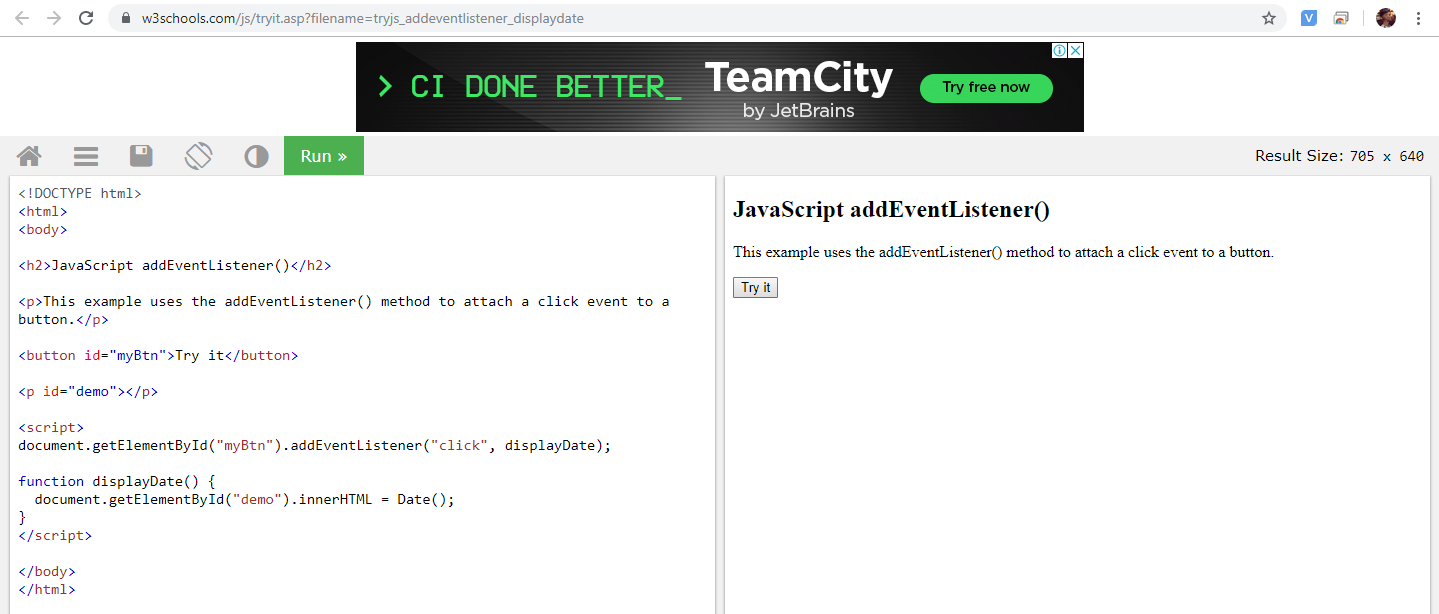Click the innerHTML = Date(); code line

244,500
